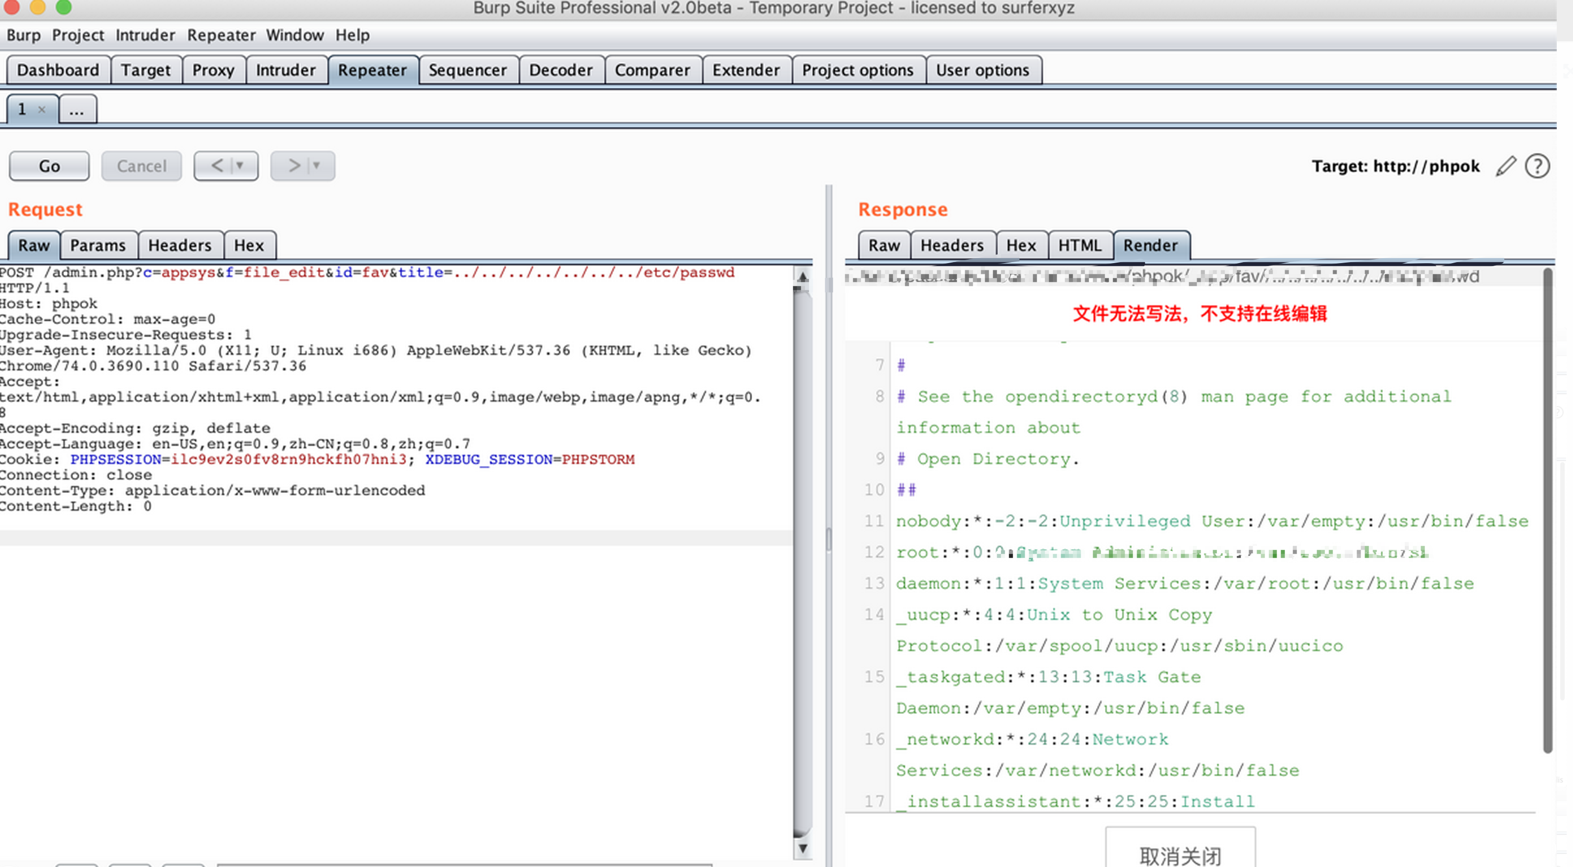Switch to the Decoder tab
This screenshot has width=1573, height=867.
click(x=561, y=70)
